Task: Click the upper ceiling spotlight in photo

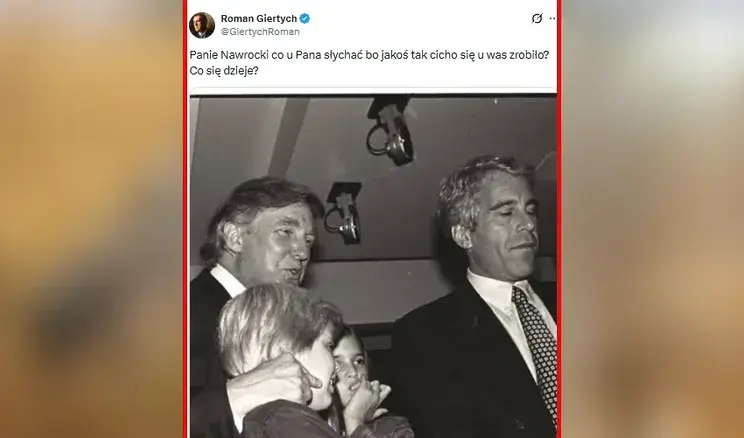Action: point(391,130)
